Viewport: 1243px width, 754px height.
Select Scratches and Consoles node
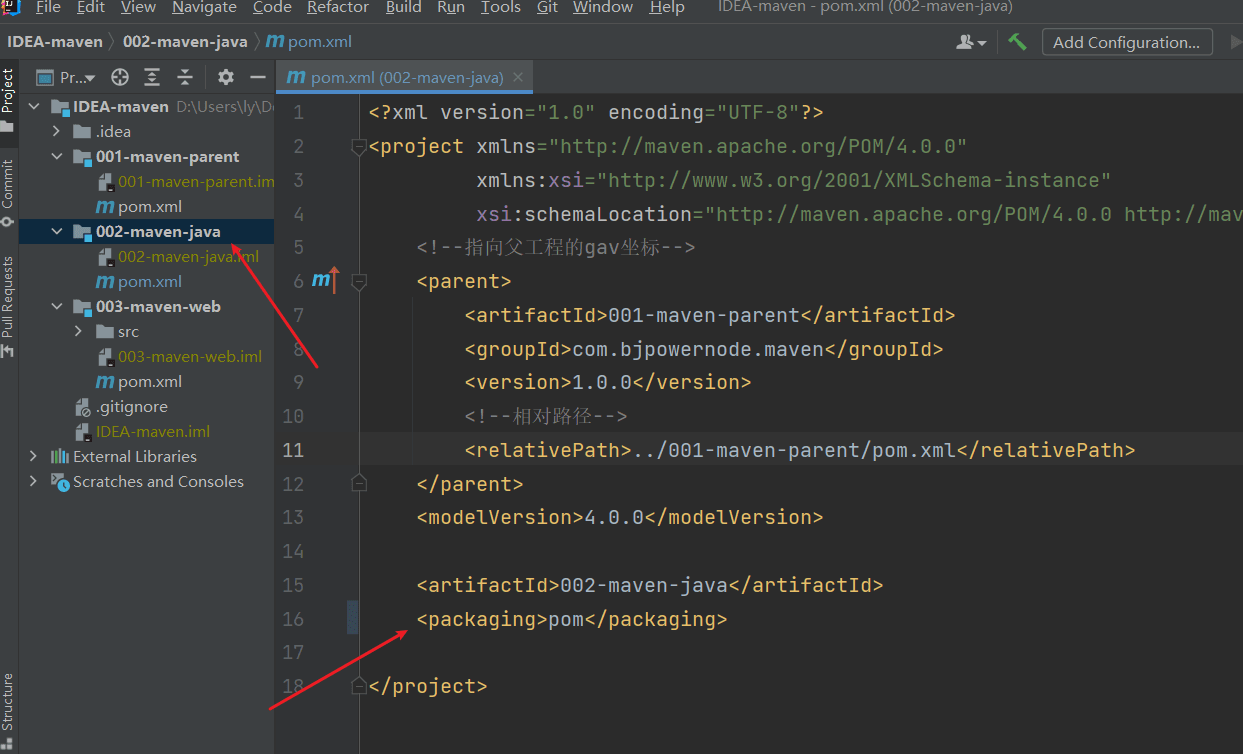coord(147,482)
